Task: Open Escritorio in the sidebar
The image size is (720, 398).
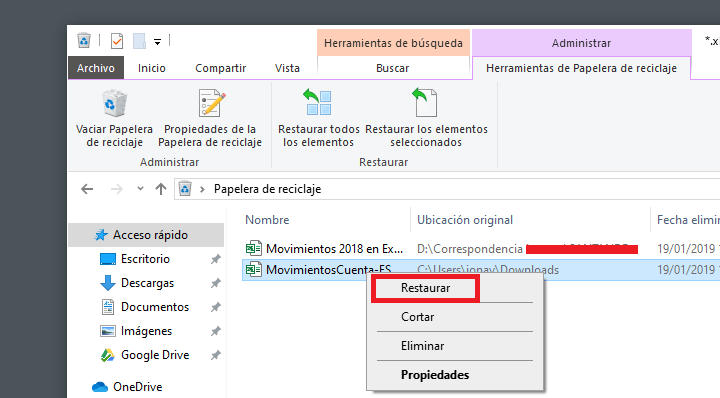Action: tap(145, 259)
